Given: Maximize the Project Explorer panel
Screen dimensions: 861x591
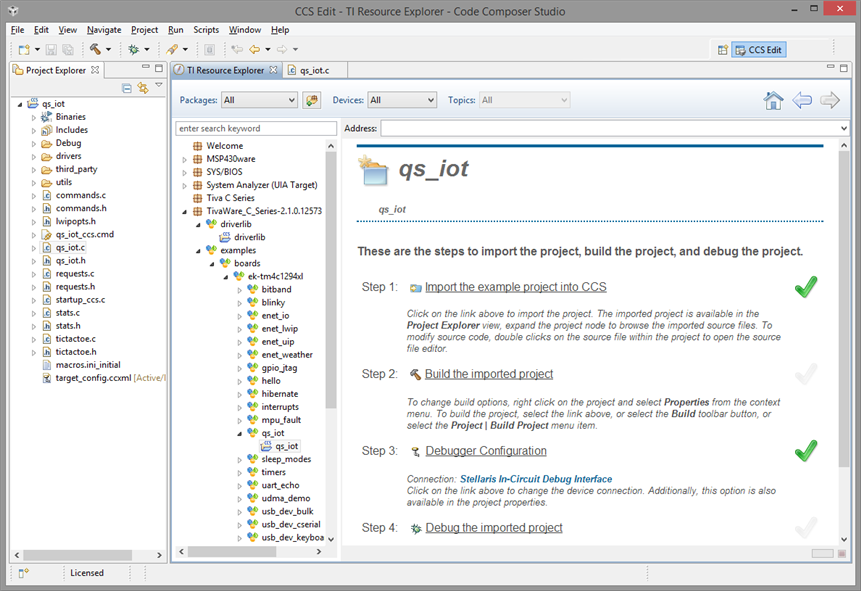Looking at the screenshot, I should click(x=159, y=68).
